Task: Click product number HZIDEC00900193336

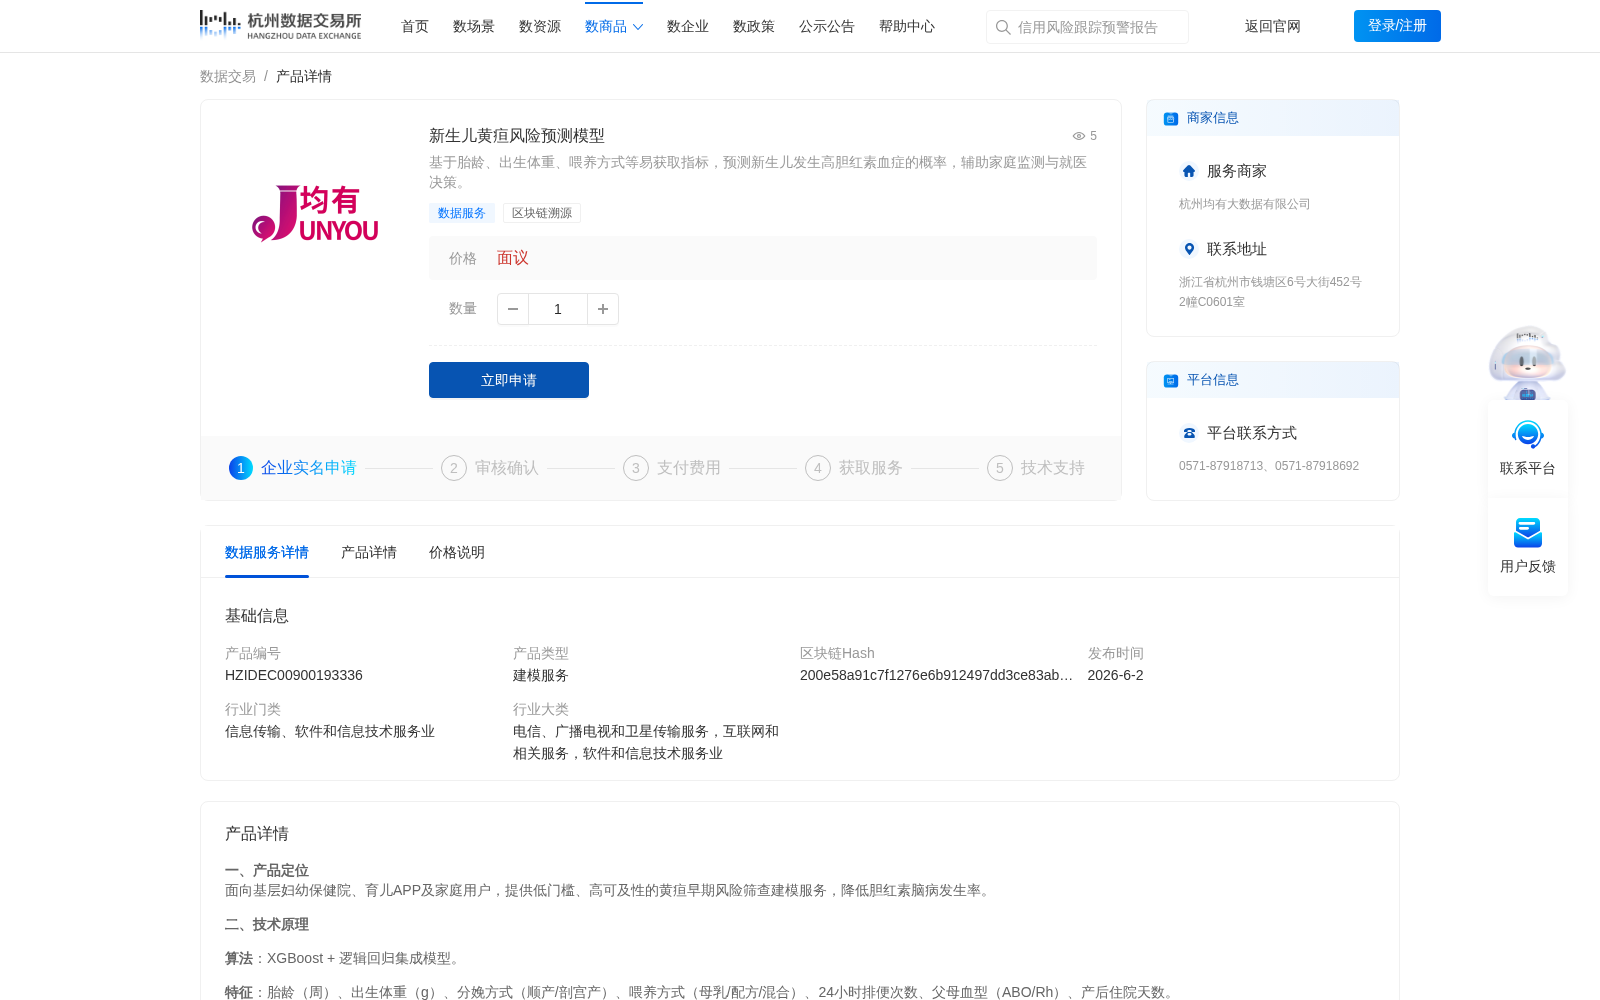Action: click(x=294, y=676)
